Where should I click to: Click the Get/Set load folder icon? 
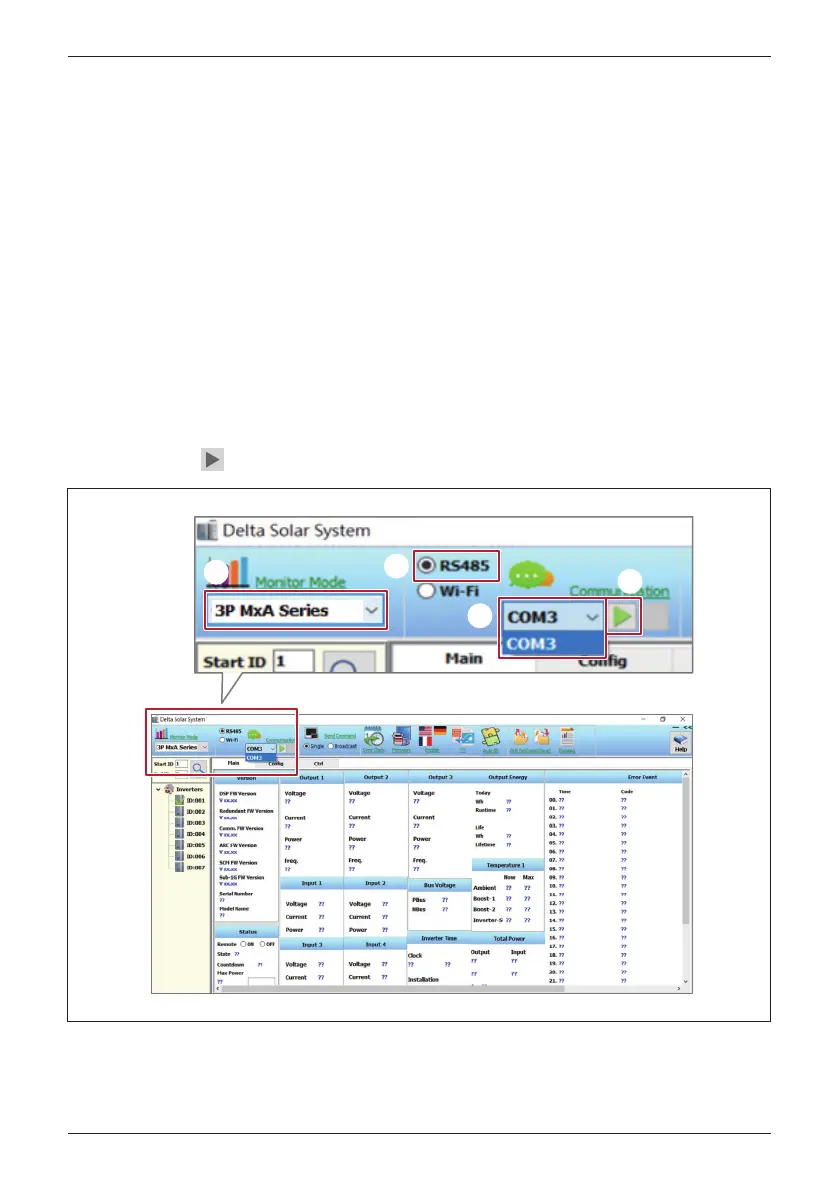[x=520, y=737]
